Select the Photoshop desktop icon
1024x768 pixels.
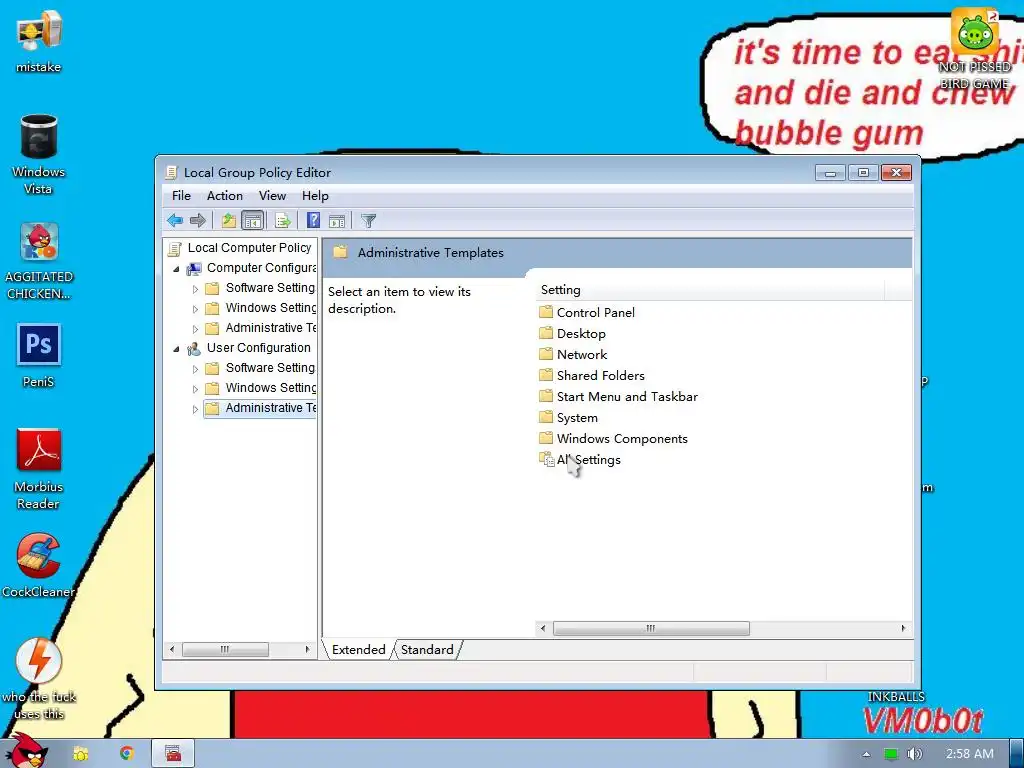tap(39, 355)
